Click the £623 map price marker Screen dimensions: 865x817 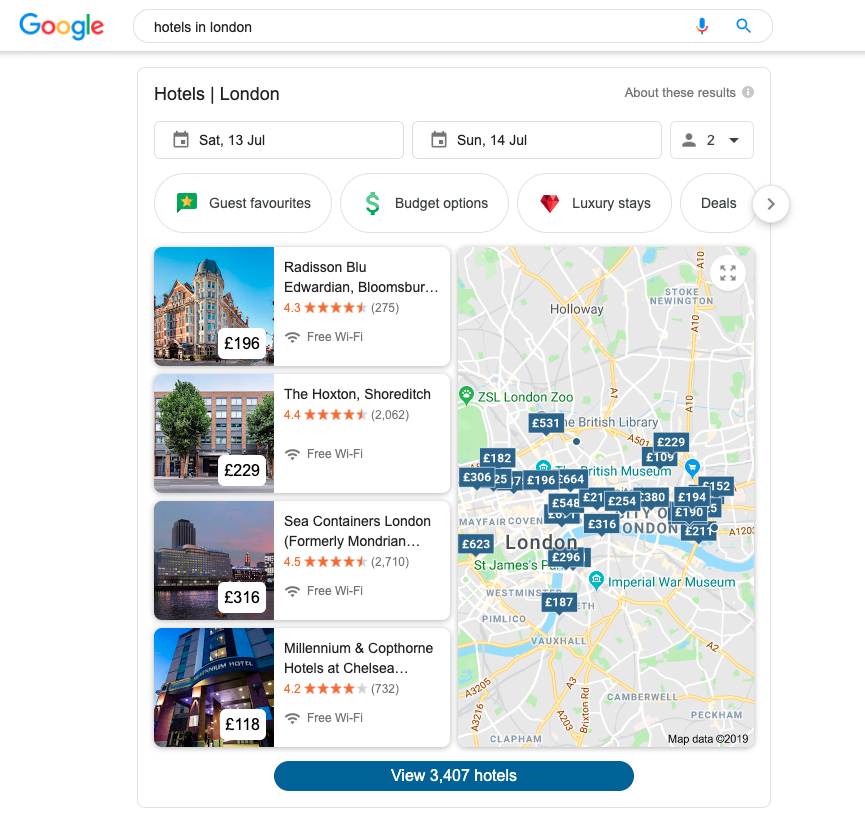[x=476, y=544]
